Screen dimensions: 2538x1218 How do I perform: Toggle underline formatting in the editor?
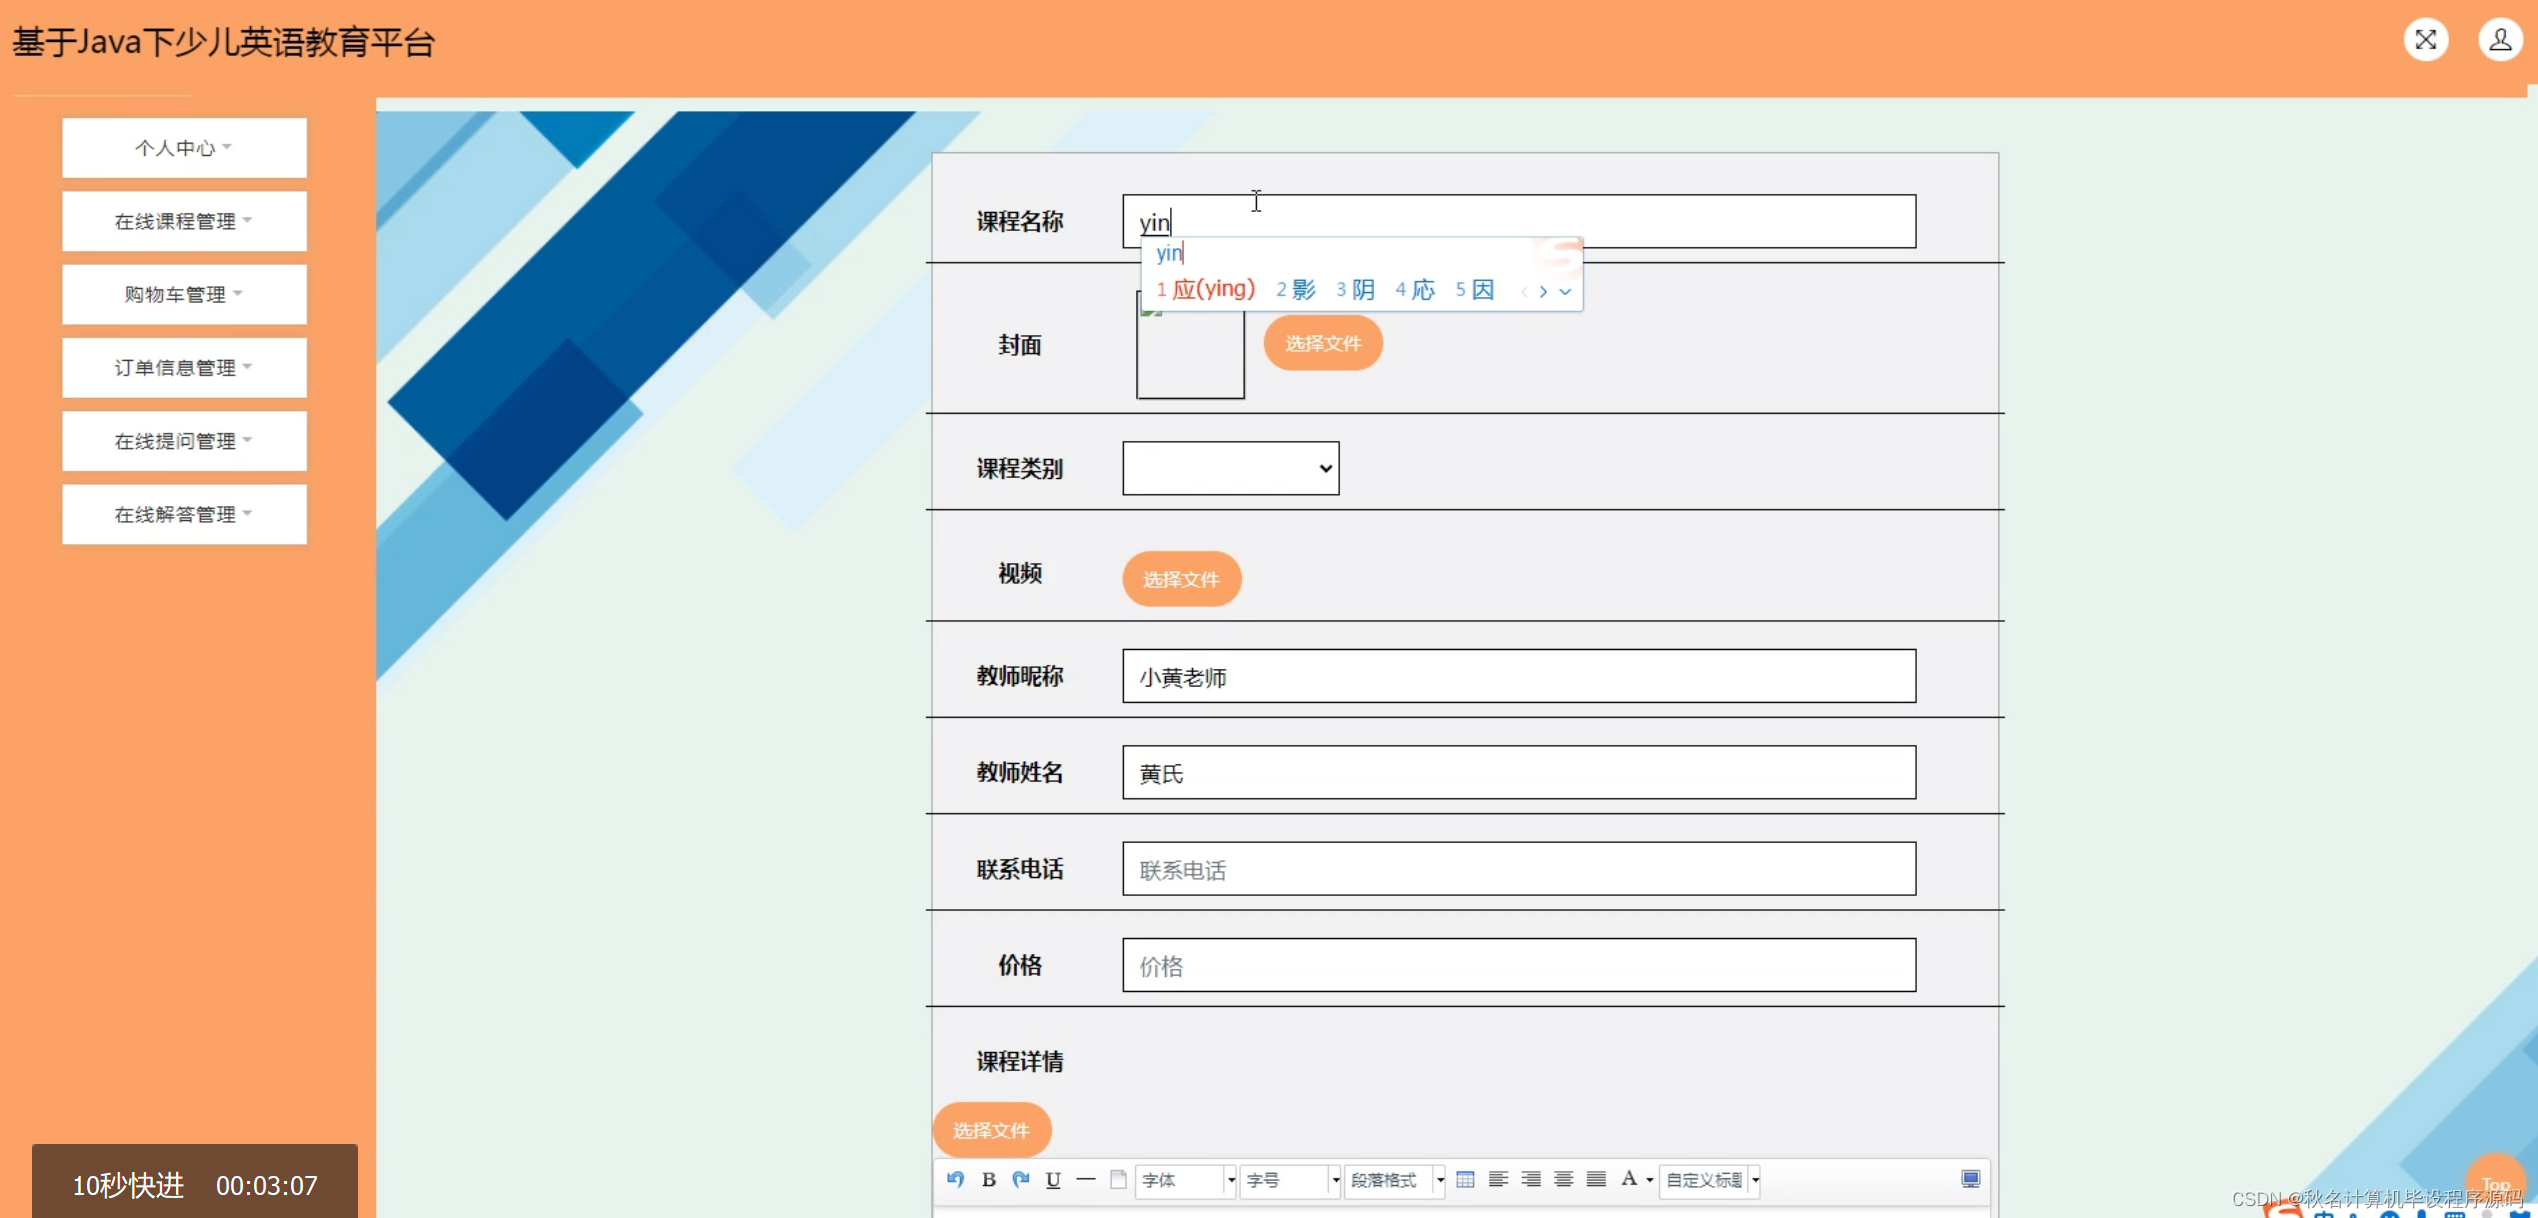[x=1052, y=1180]
